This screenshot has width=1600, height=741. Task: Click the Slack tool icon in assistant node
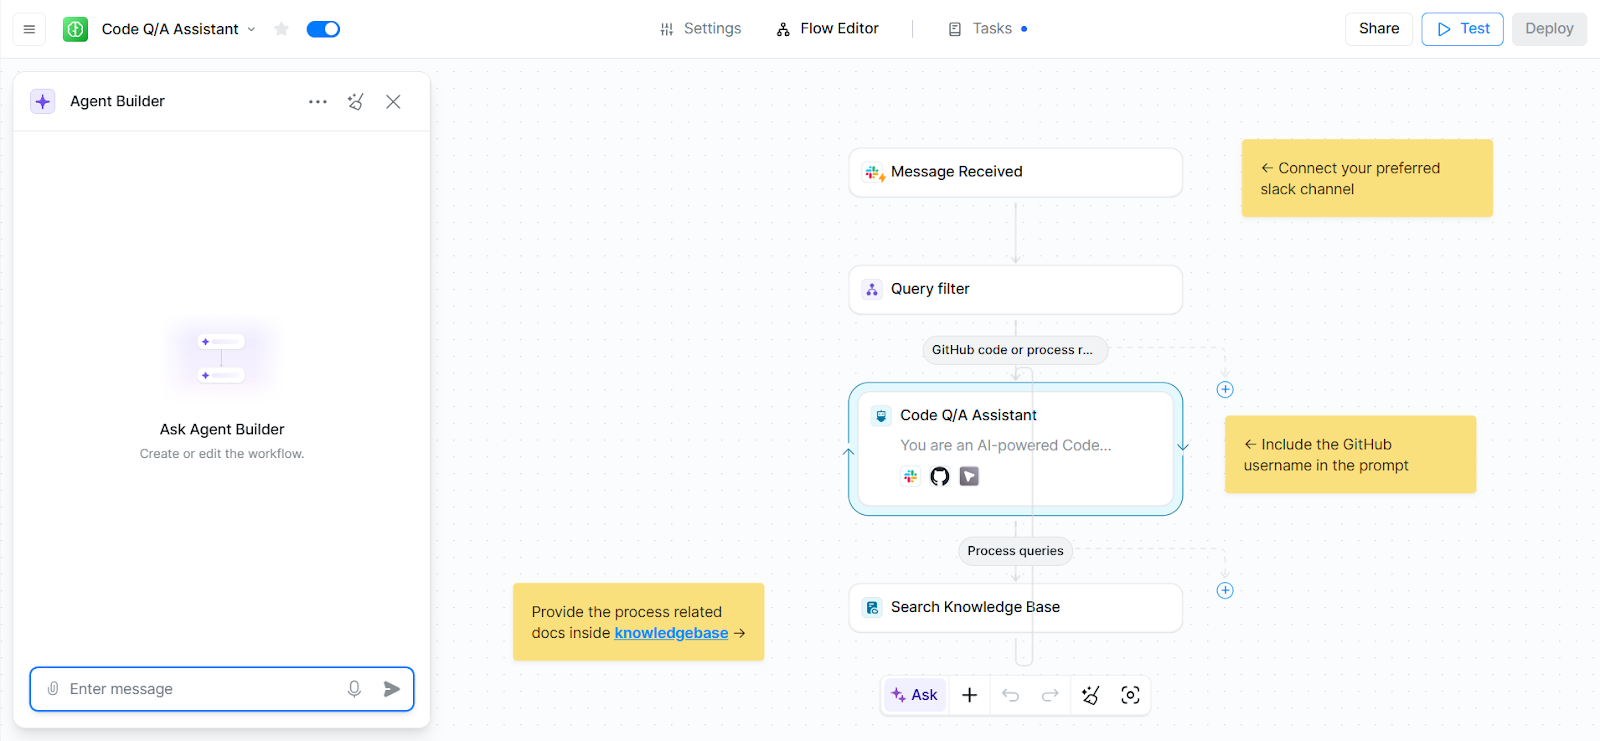[x=910, y=476]
